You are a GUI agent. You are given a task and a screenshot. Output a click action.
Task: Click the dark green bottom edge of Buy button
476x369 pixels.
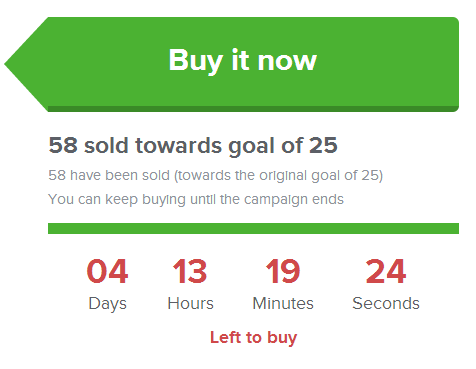[x=253, y=109]
